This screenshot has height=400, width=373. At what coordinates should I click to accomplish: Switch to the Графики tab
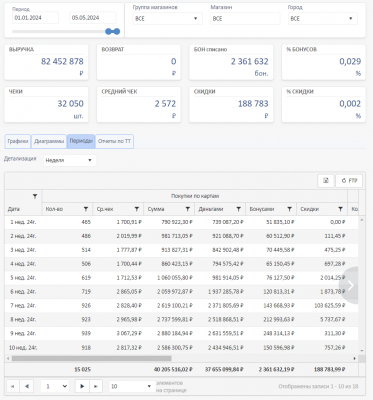tap(18, 141)
